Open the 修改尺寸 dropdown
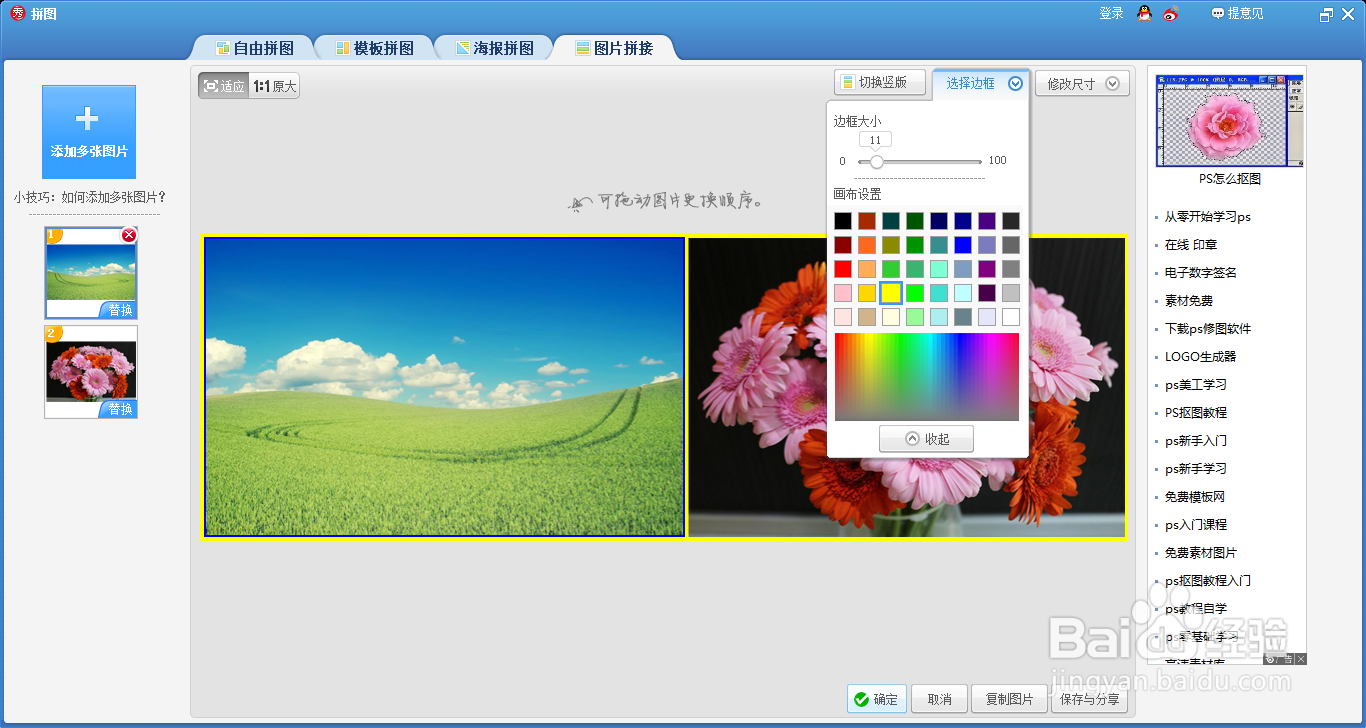 pos(1082,84)
